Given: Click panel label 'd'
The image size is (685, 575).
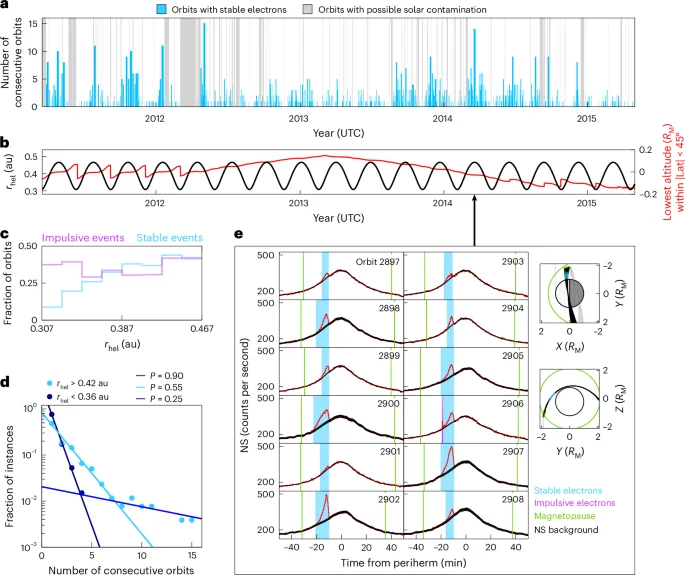Looking at the screenshot, I should pos(4,382).
